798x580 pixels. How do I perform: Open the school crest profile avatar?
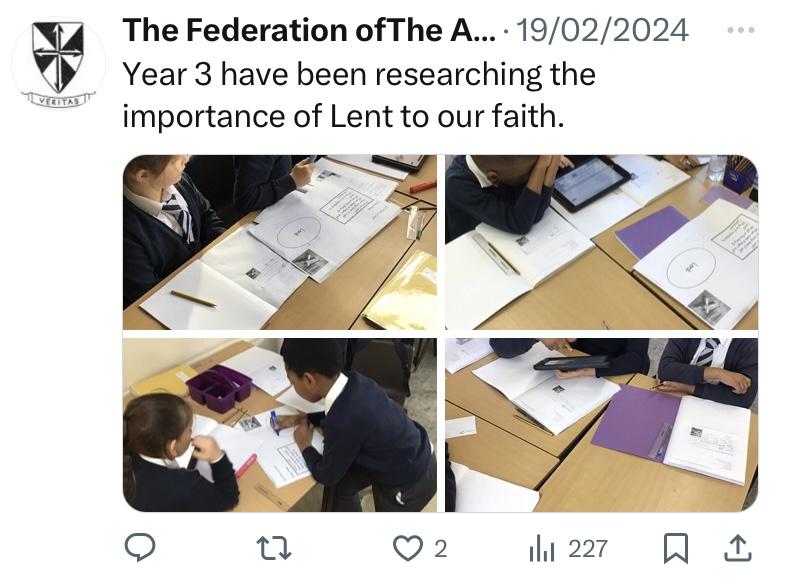click(x=58, y=59)
